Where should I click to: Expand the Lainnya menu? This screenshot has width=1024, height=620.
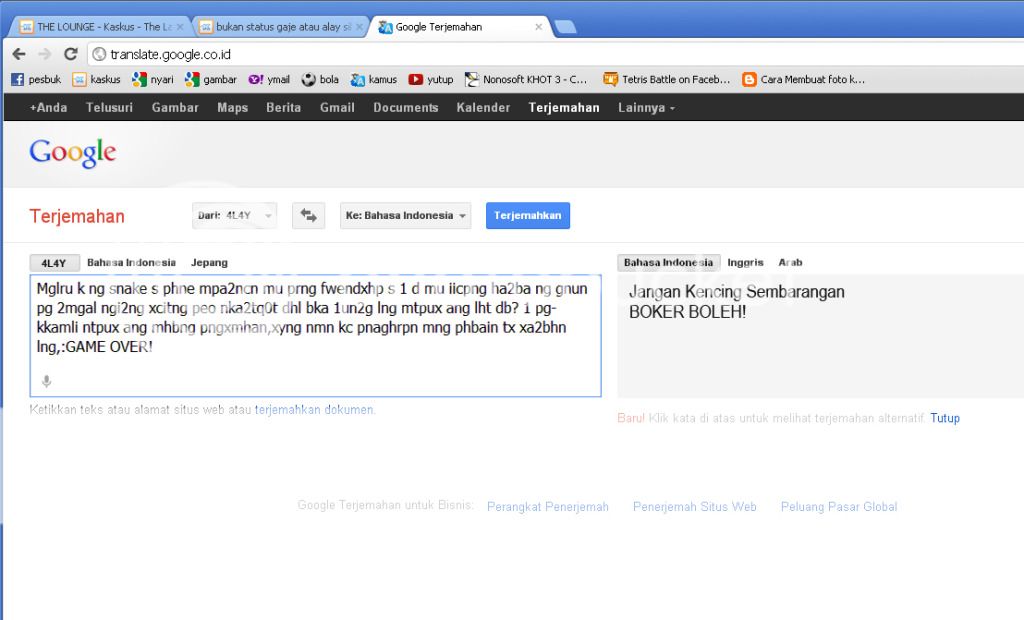pyautogui.click(x=647, y=108)
